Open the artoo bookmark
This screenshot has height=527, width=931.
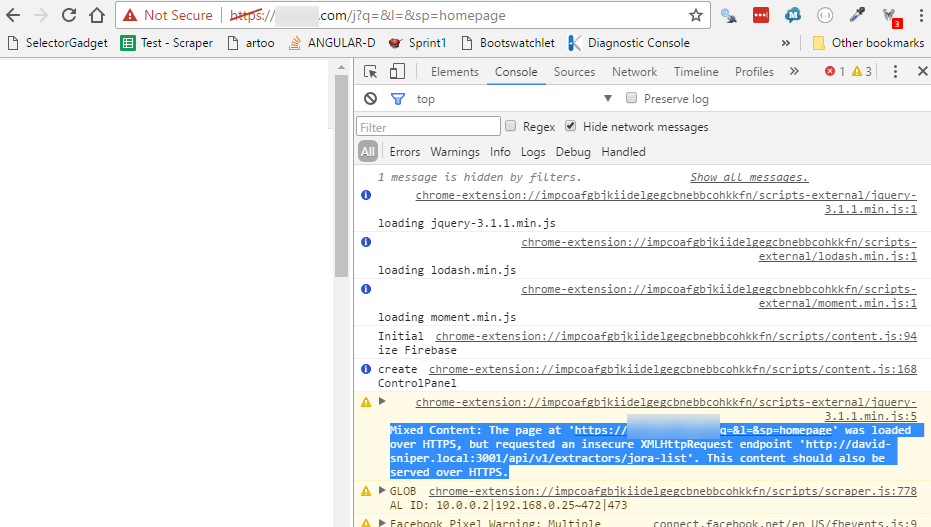pos(251,43)
